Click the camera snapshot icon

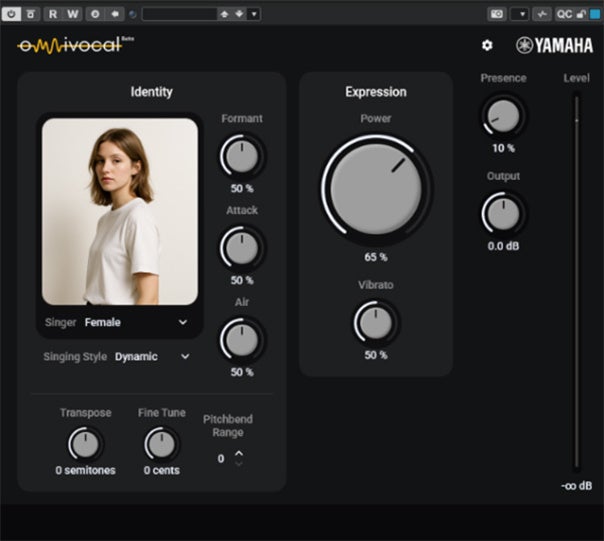point(497,14)
